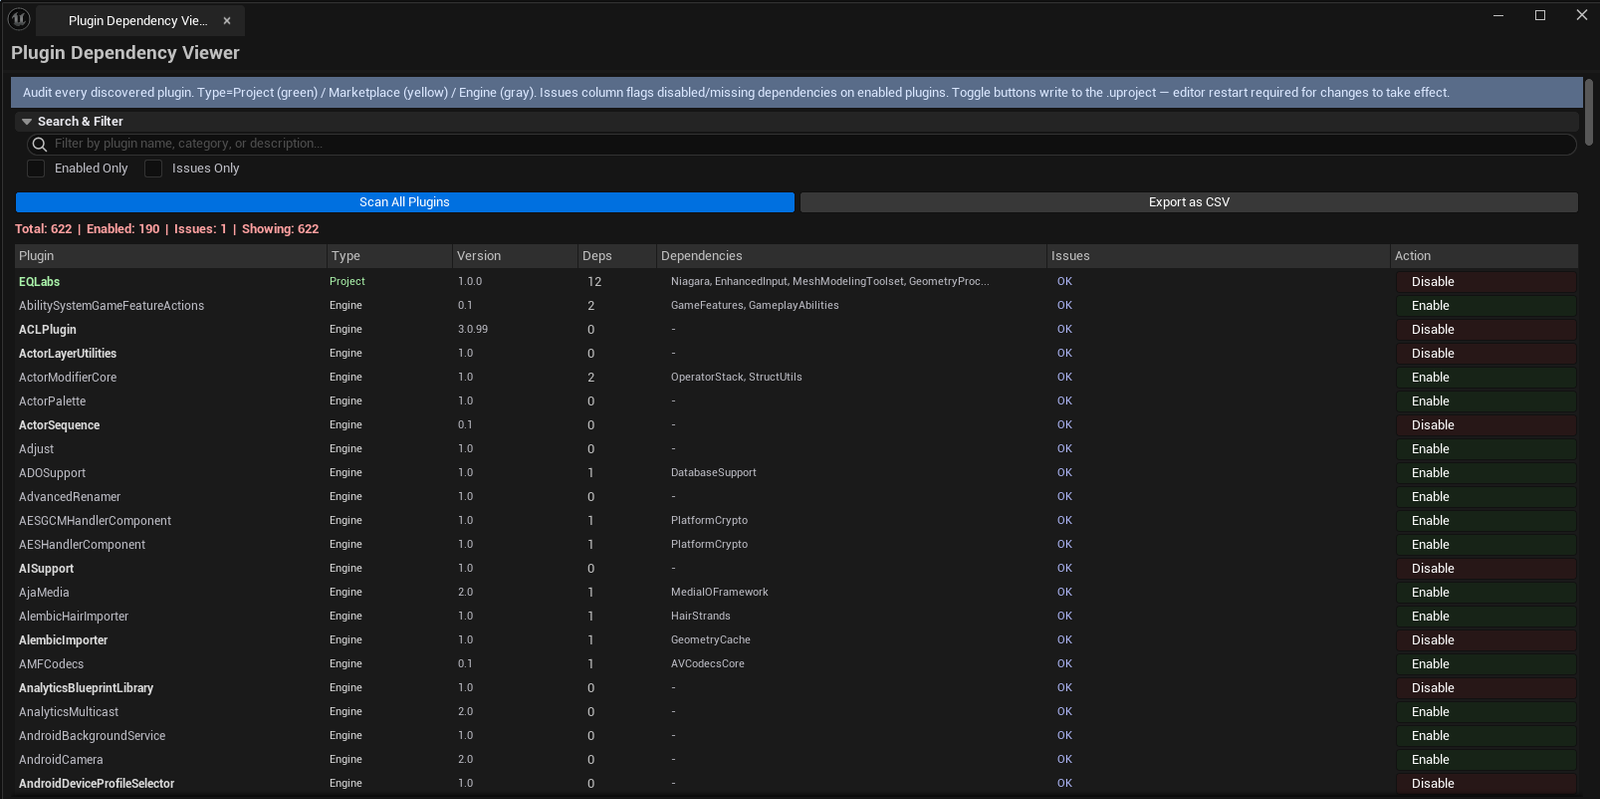Click the AMFCodecs plugin name

(x=51, y=664)
